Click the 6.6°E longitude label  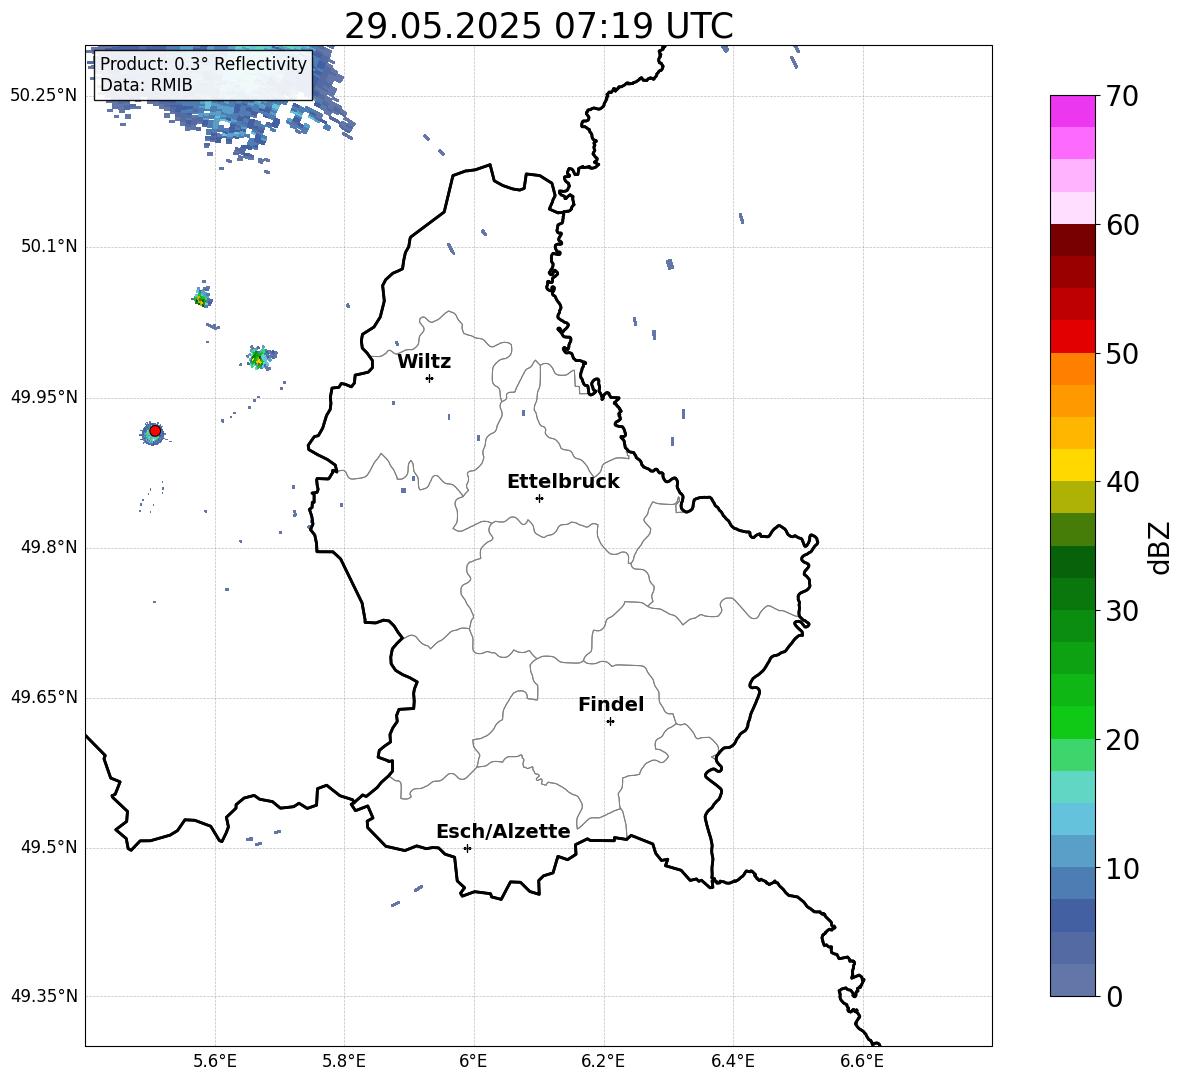(x=862, y=1061)
